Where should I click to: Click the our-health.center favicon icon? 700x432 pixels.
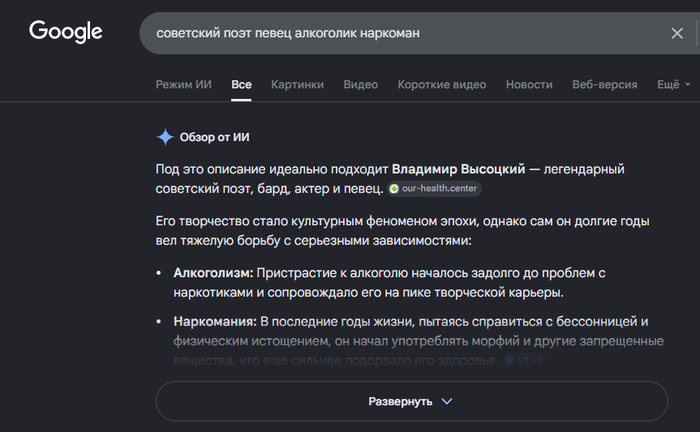coord(394,189)
